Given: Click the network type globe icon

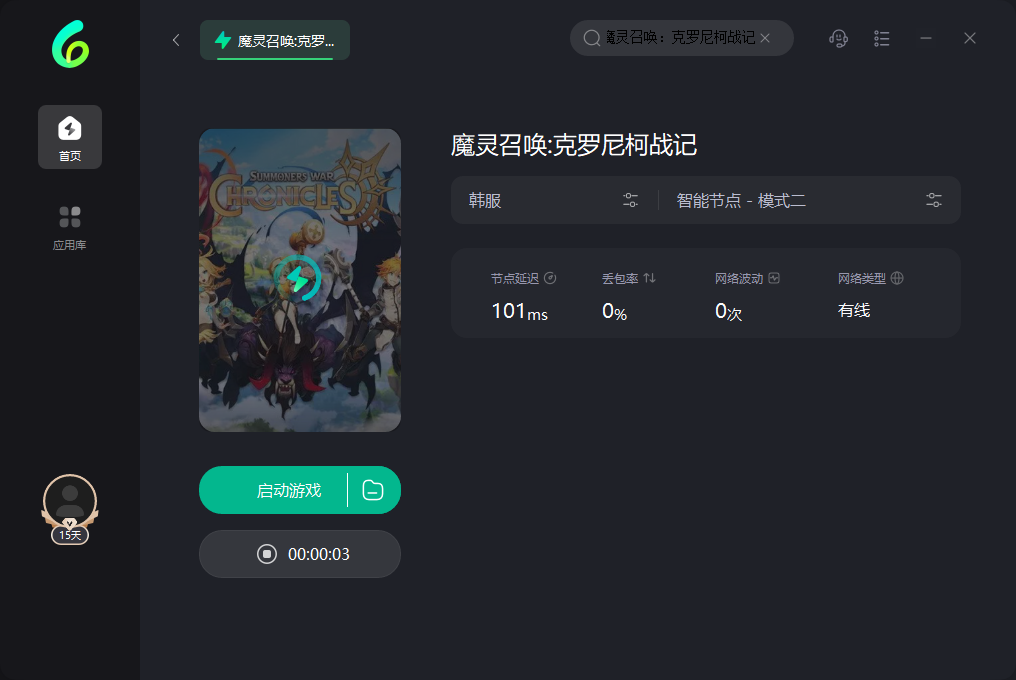Looking at the screenshot, I should point(897,278).
